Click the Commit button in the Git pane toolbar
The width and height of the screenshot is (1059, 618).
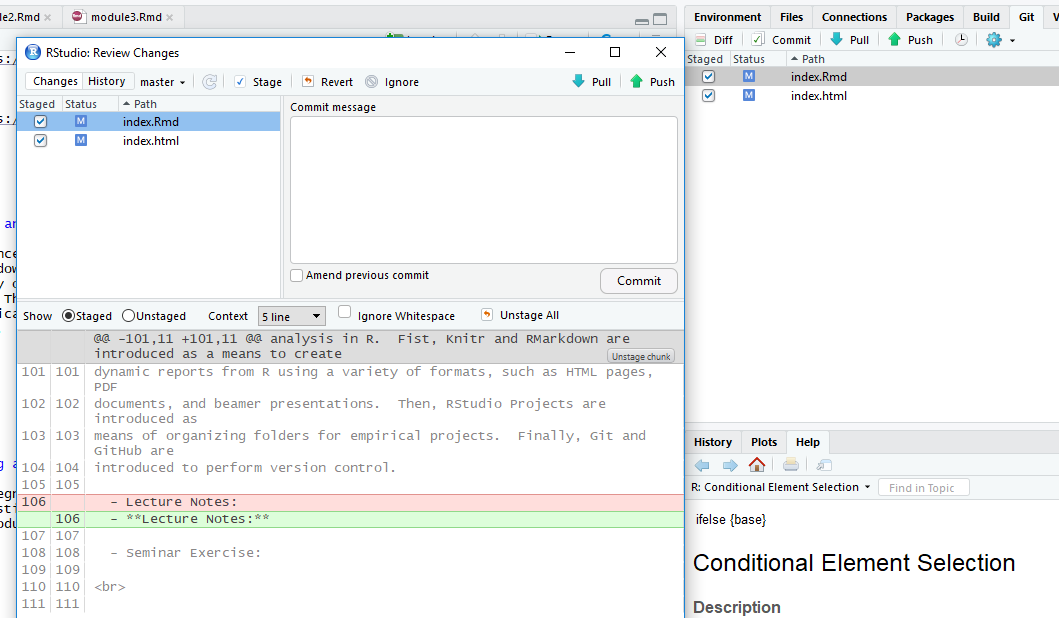781,40
